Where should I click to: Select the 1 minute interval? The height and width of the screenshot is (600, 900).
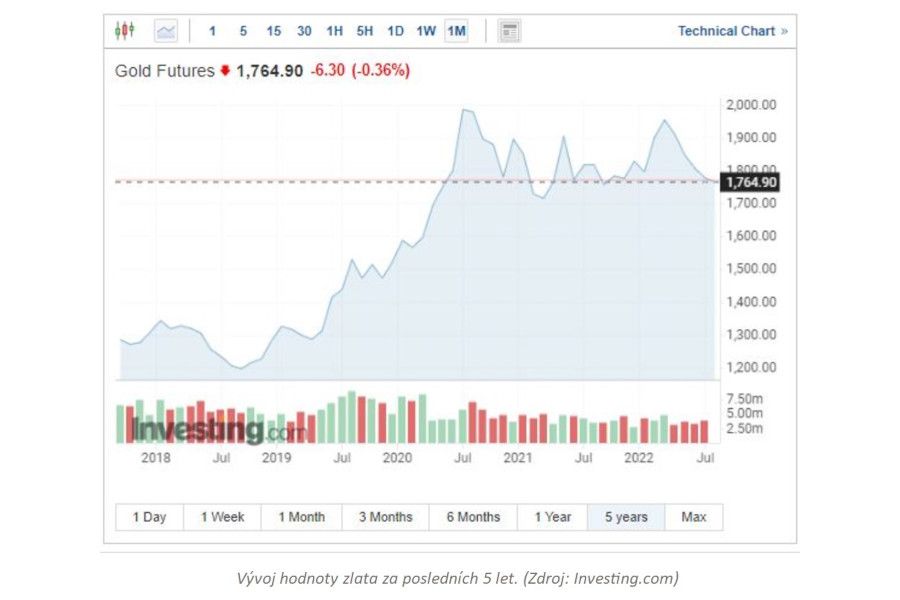[x=212, y=31]
